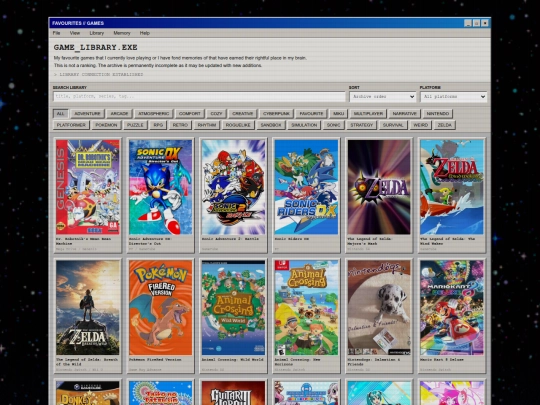Open Zelda Breath of the Wild cover

(88, 308)
